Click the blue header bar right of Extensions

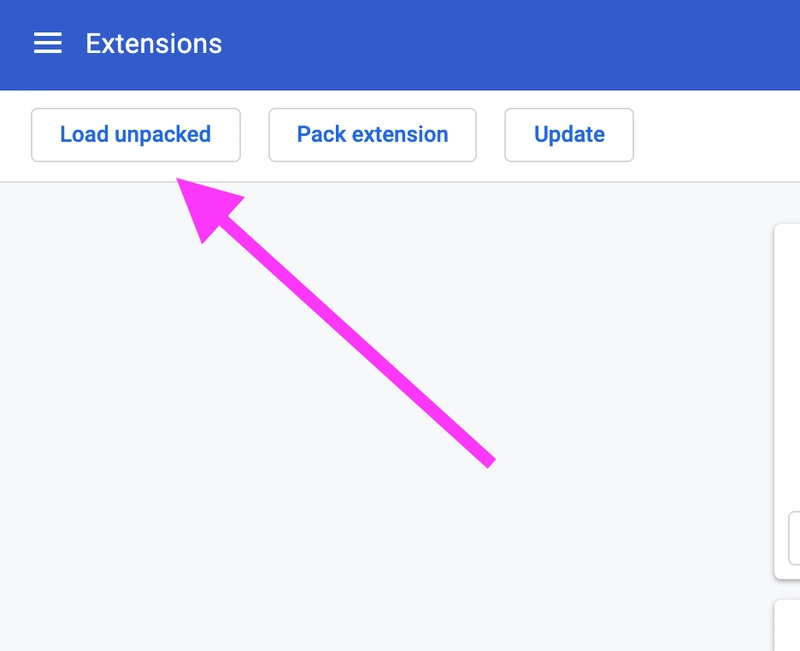point(510,44)
